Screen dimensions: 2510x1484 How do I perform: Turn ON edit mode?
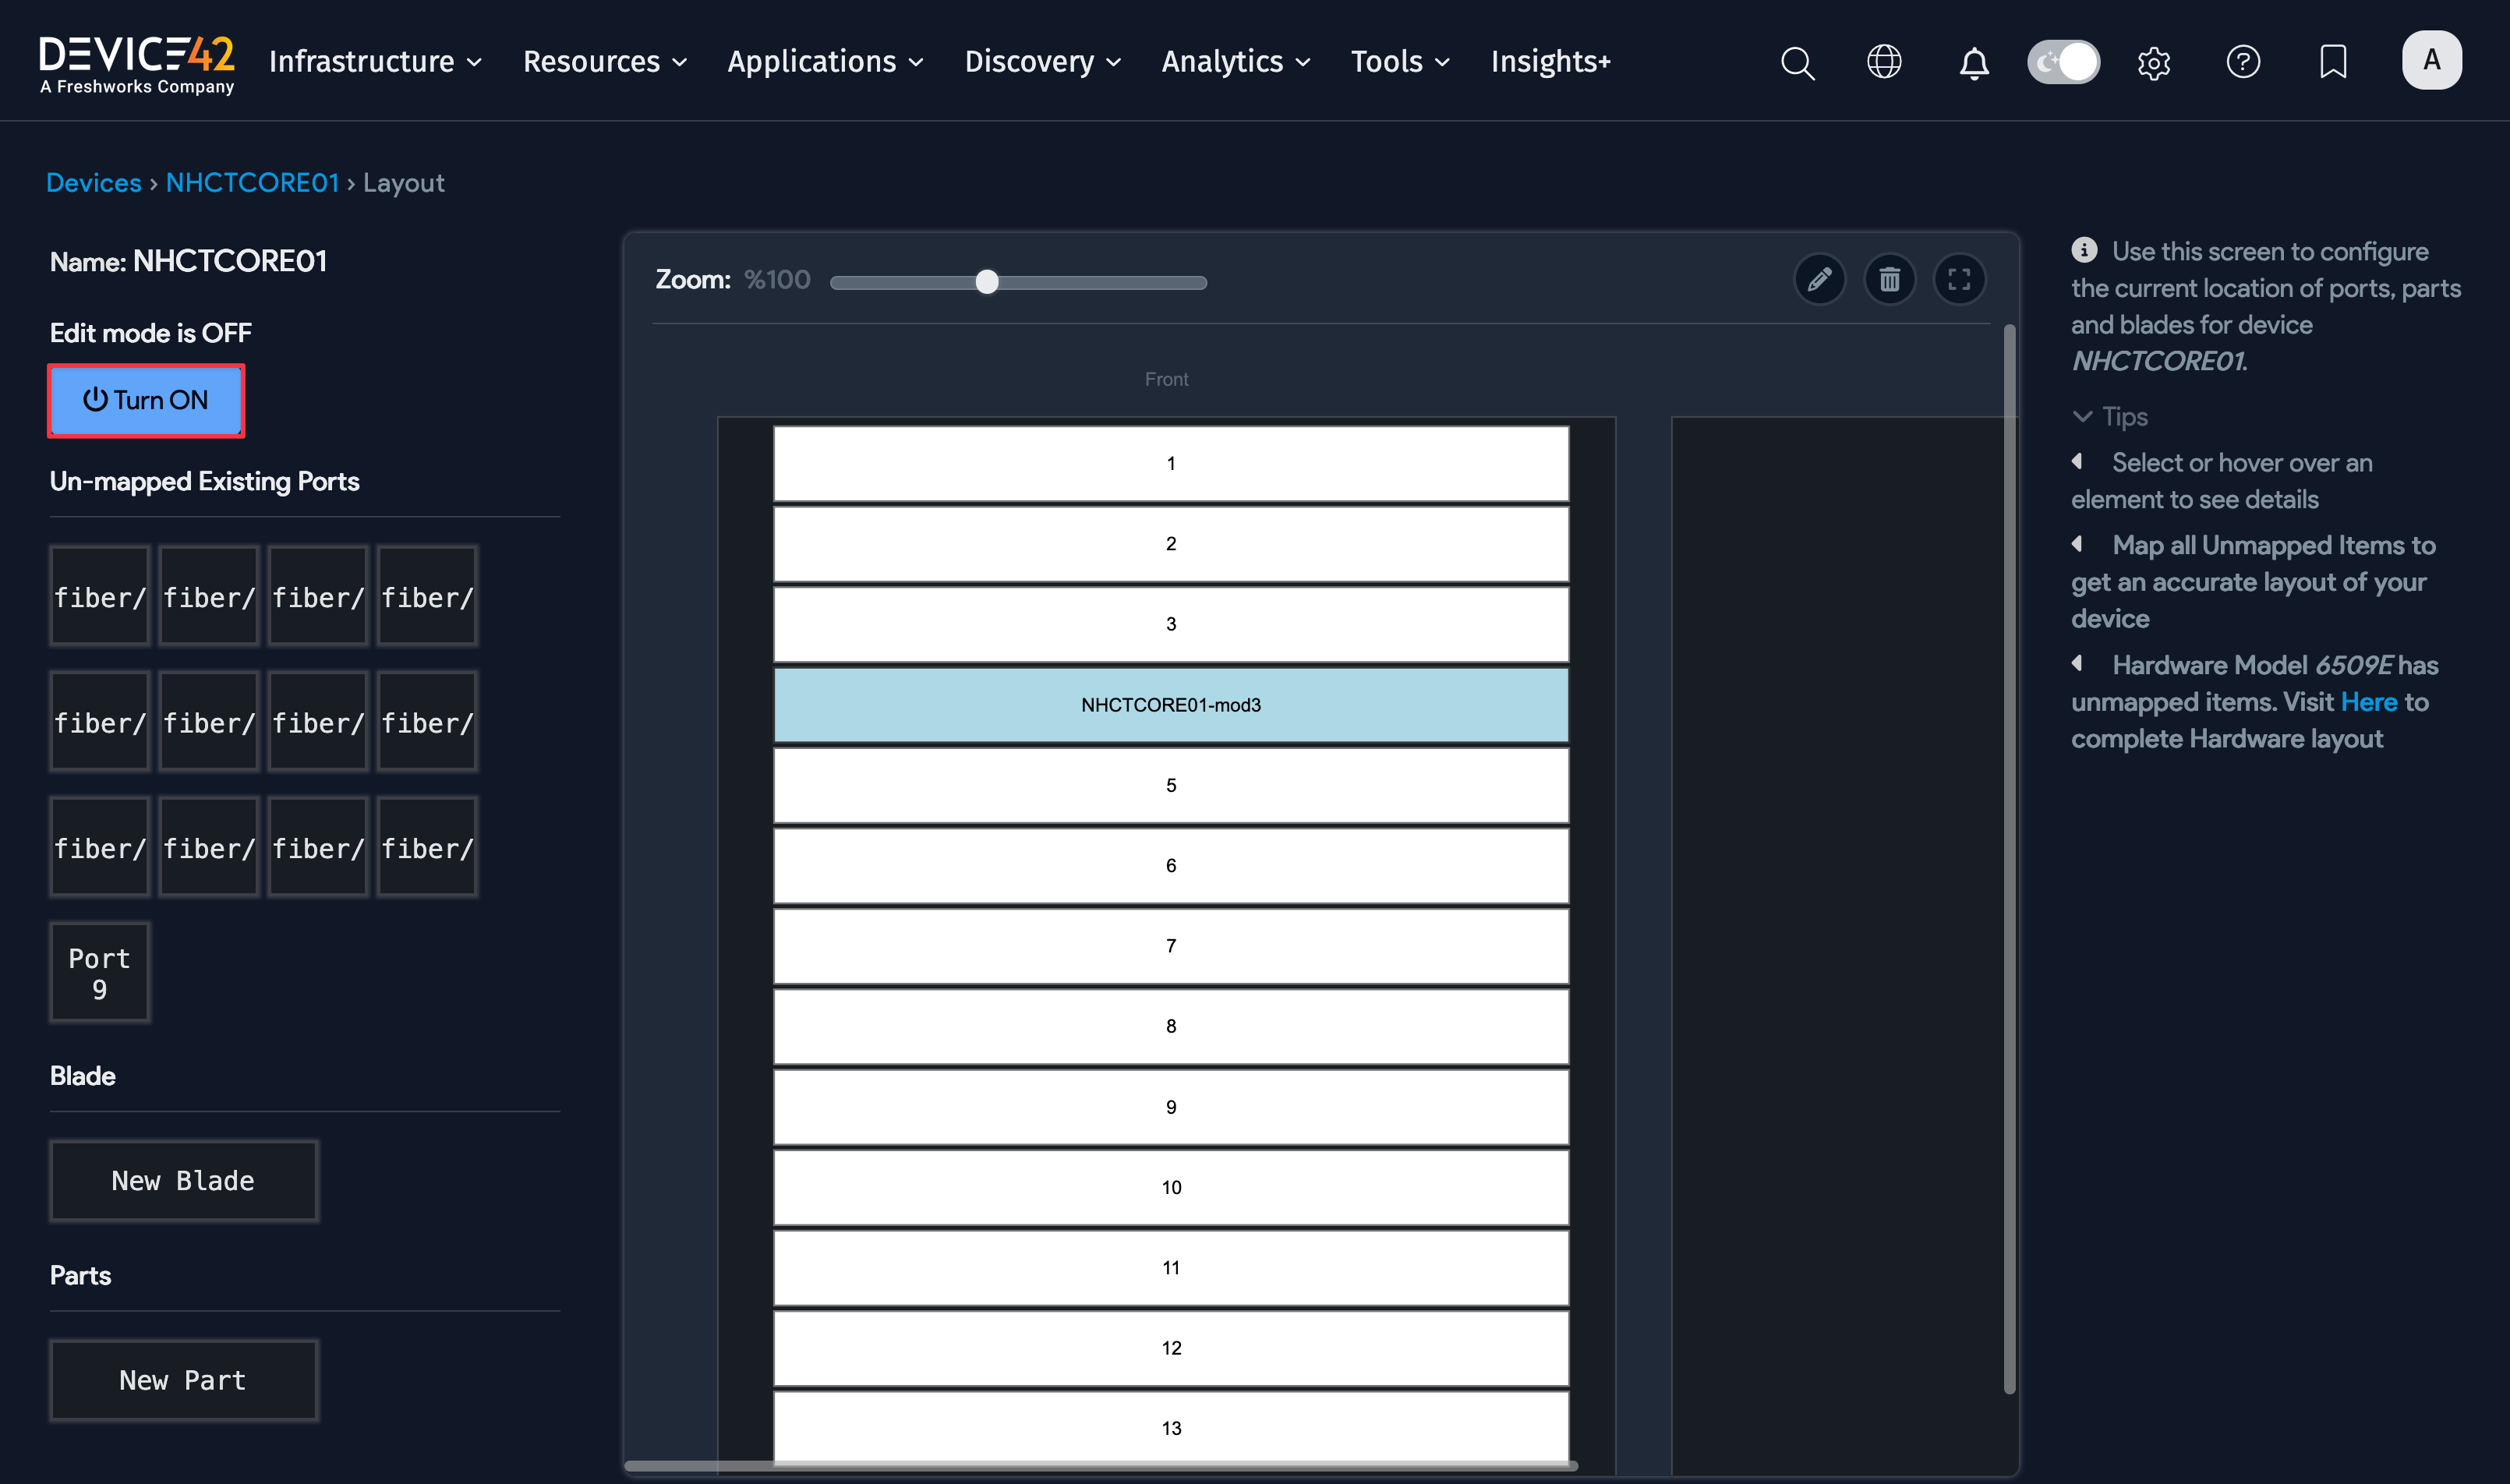[x=146, y=401]
